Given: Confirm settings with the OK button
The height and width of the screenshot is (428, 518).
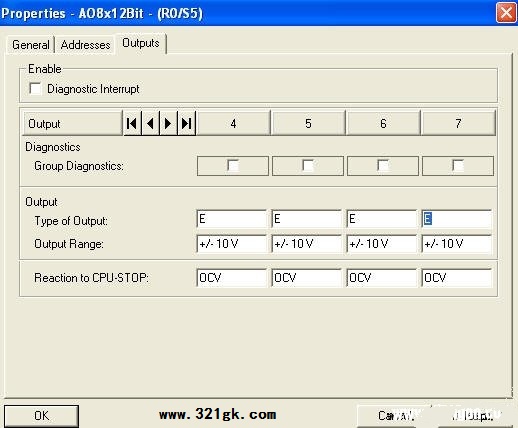Looking at the screenshot, I should pos(42,416).
